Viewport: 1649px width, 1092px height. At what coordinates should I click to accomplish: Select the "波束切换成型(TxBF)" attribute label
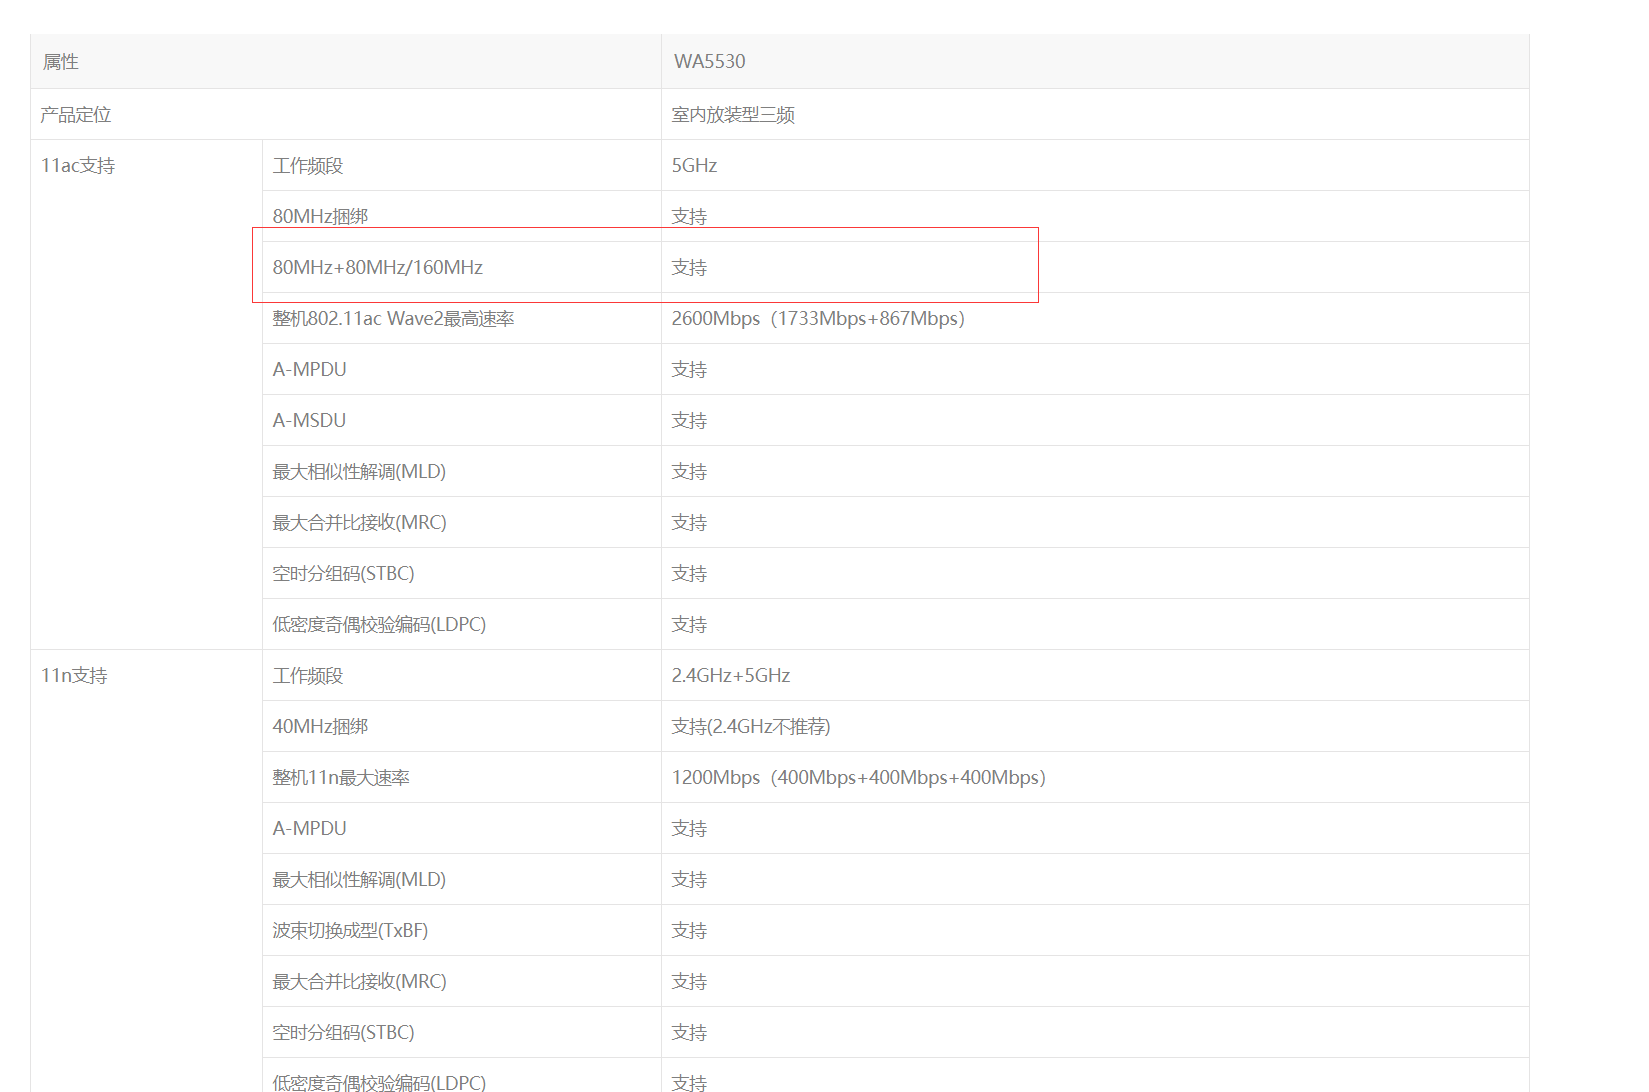[x=351, y=931]
